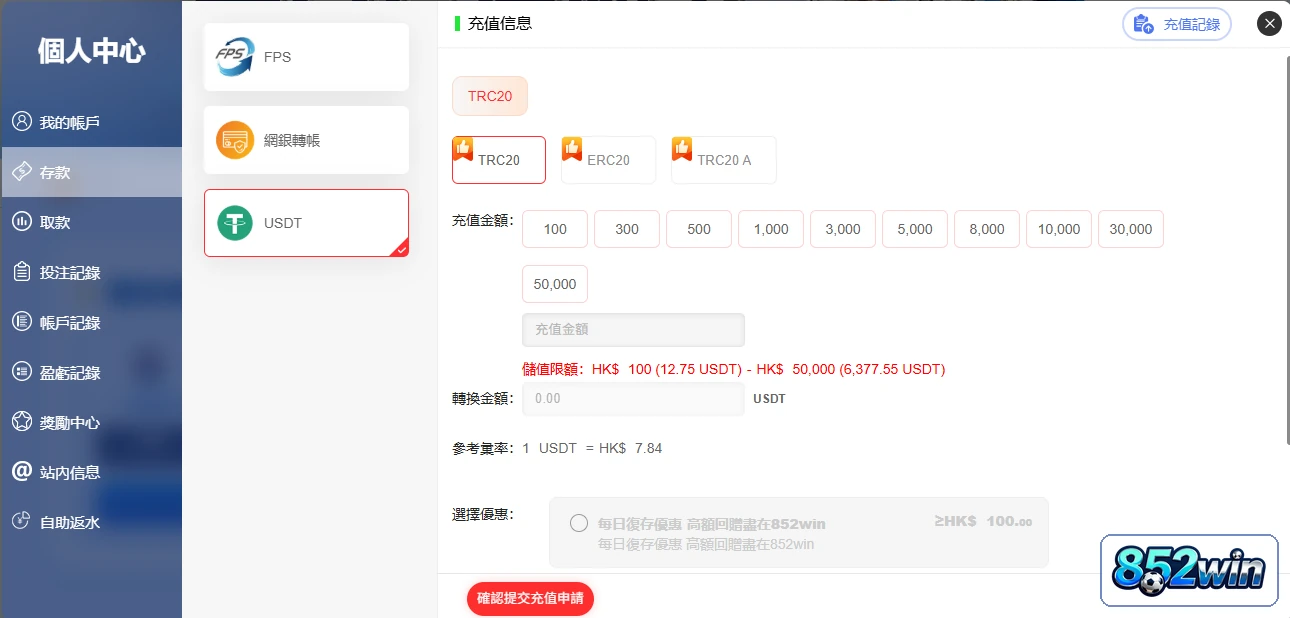Click the reference rate text 1 USDT = HK$ 7.84

pos(592,448)
